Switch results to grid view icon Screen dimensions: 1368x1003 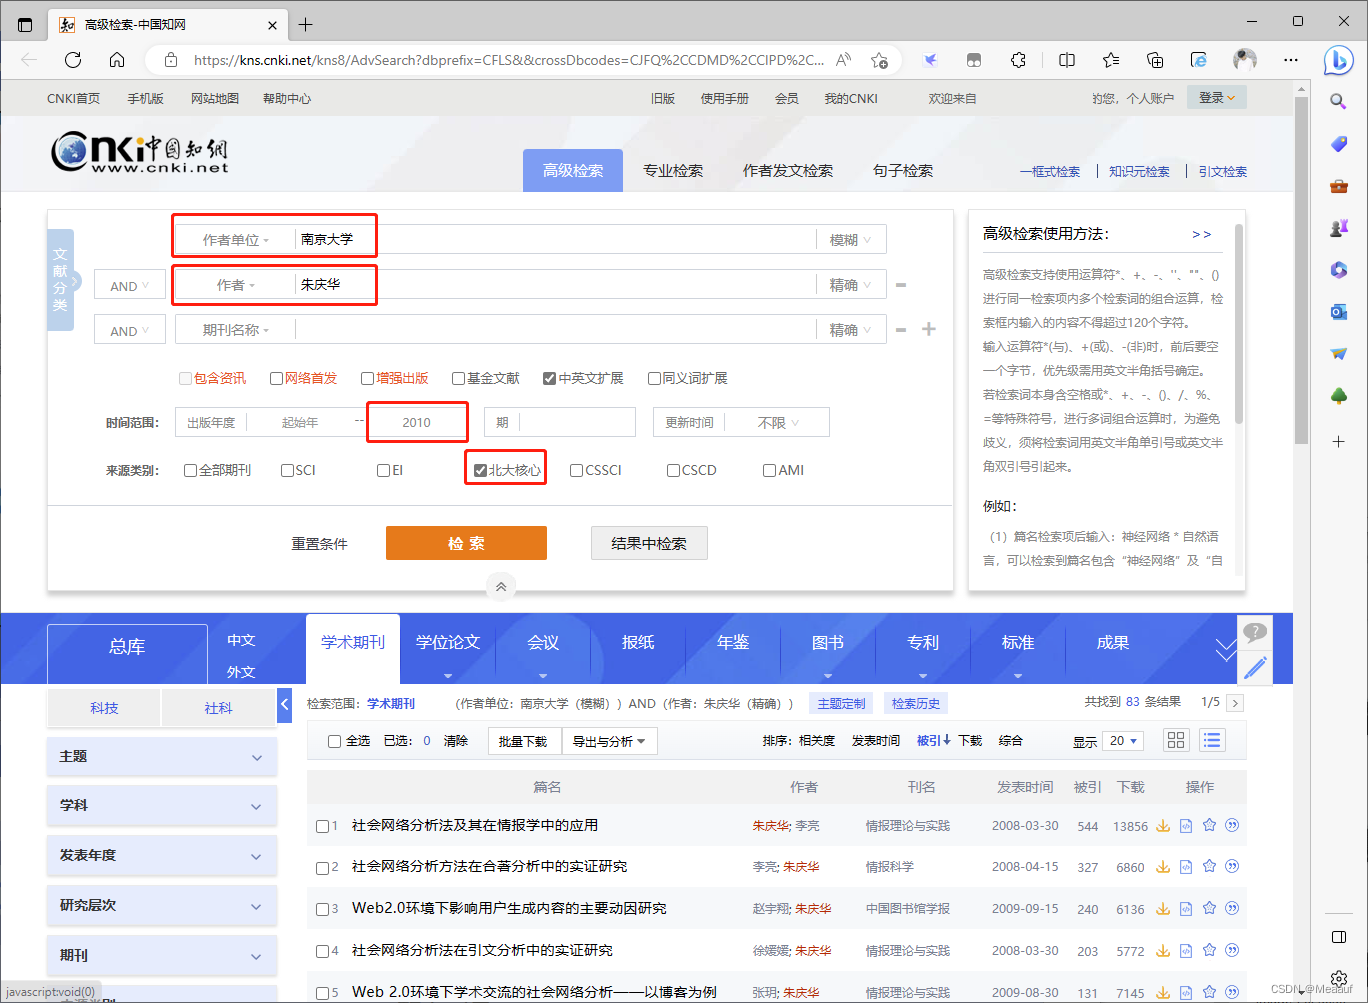coord(1176,740)
